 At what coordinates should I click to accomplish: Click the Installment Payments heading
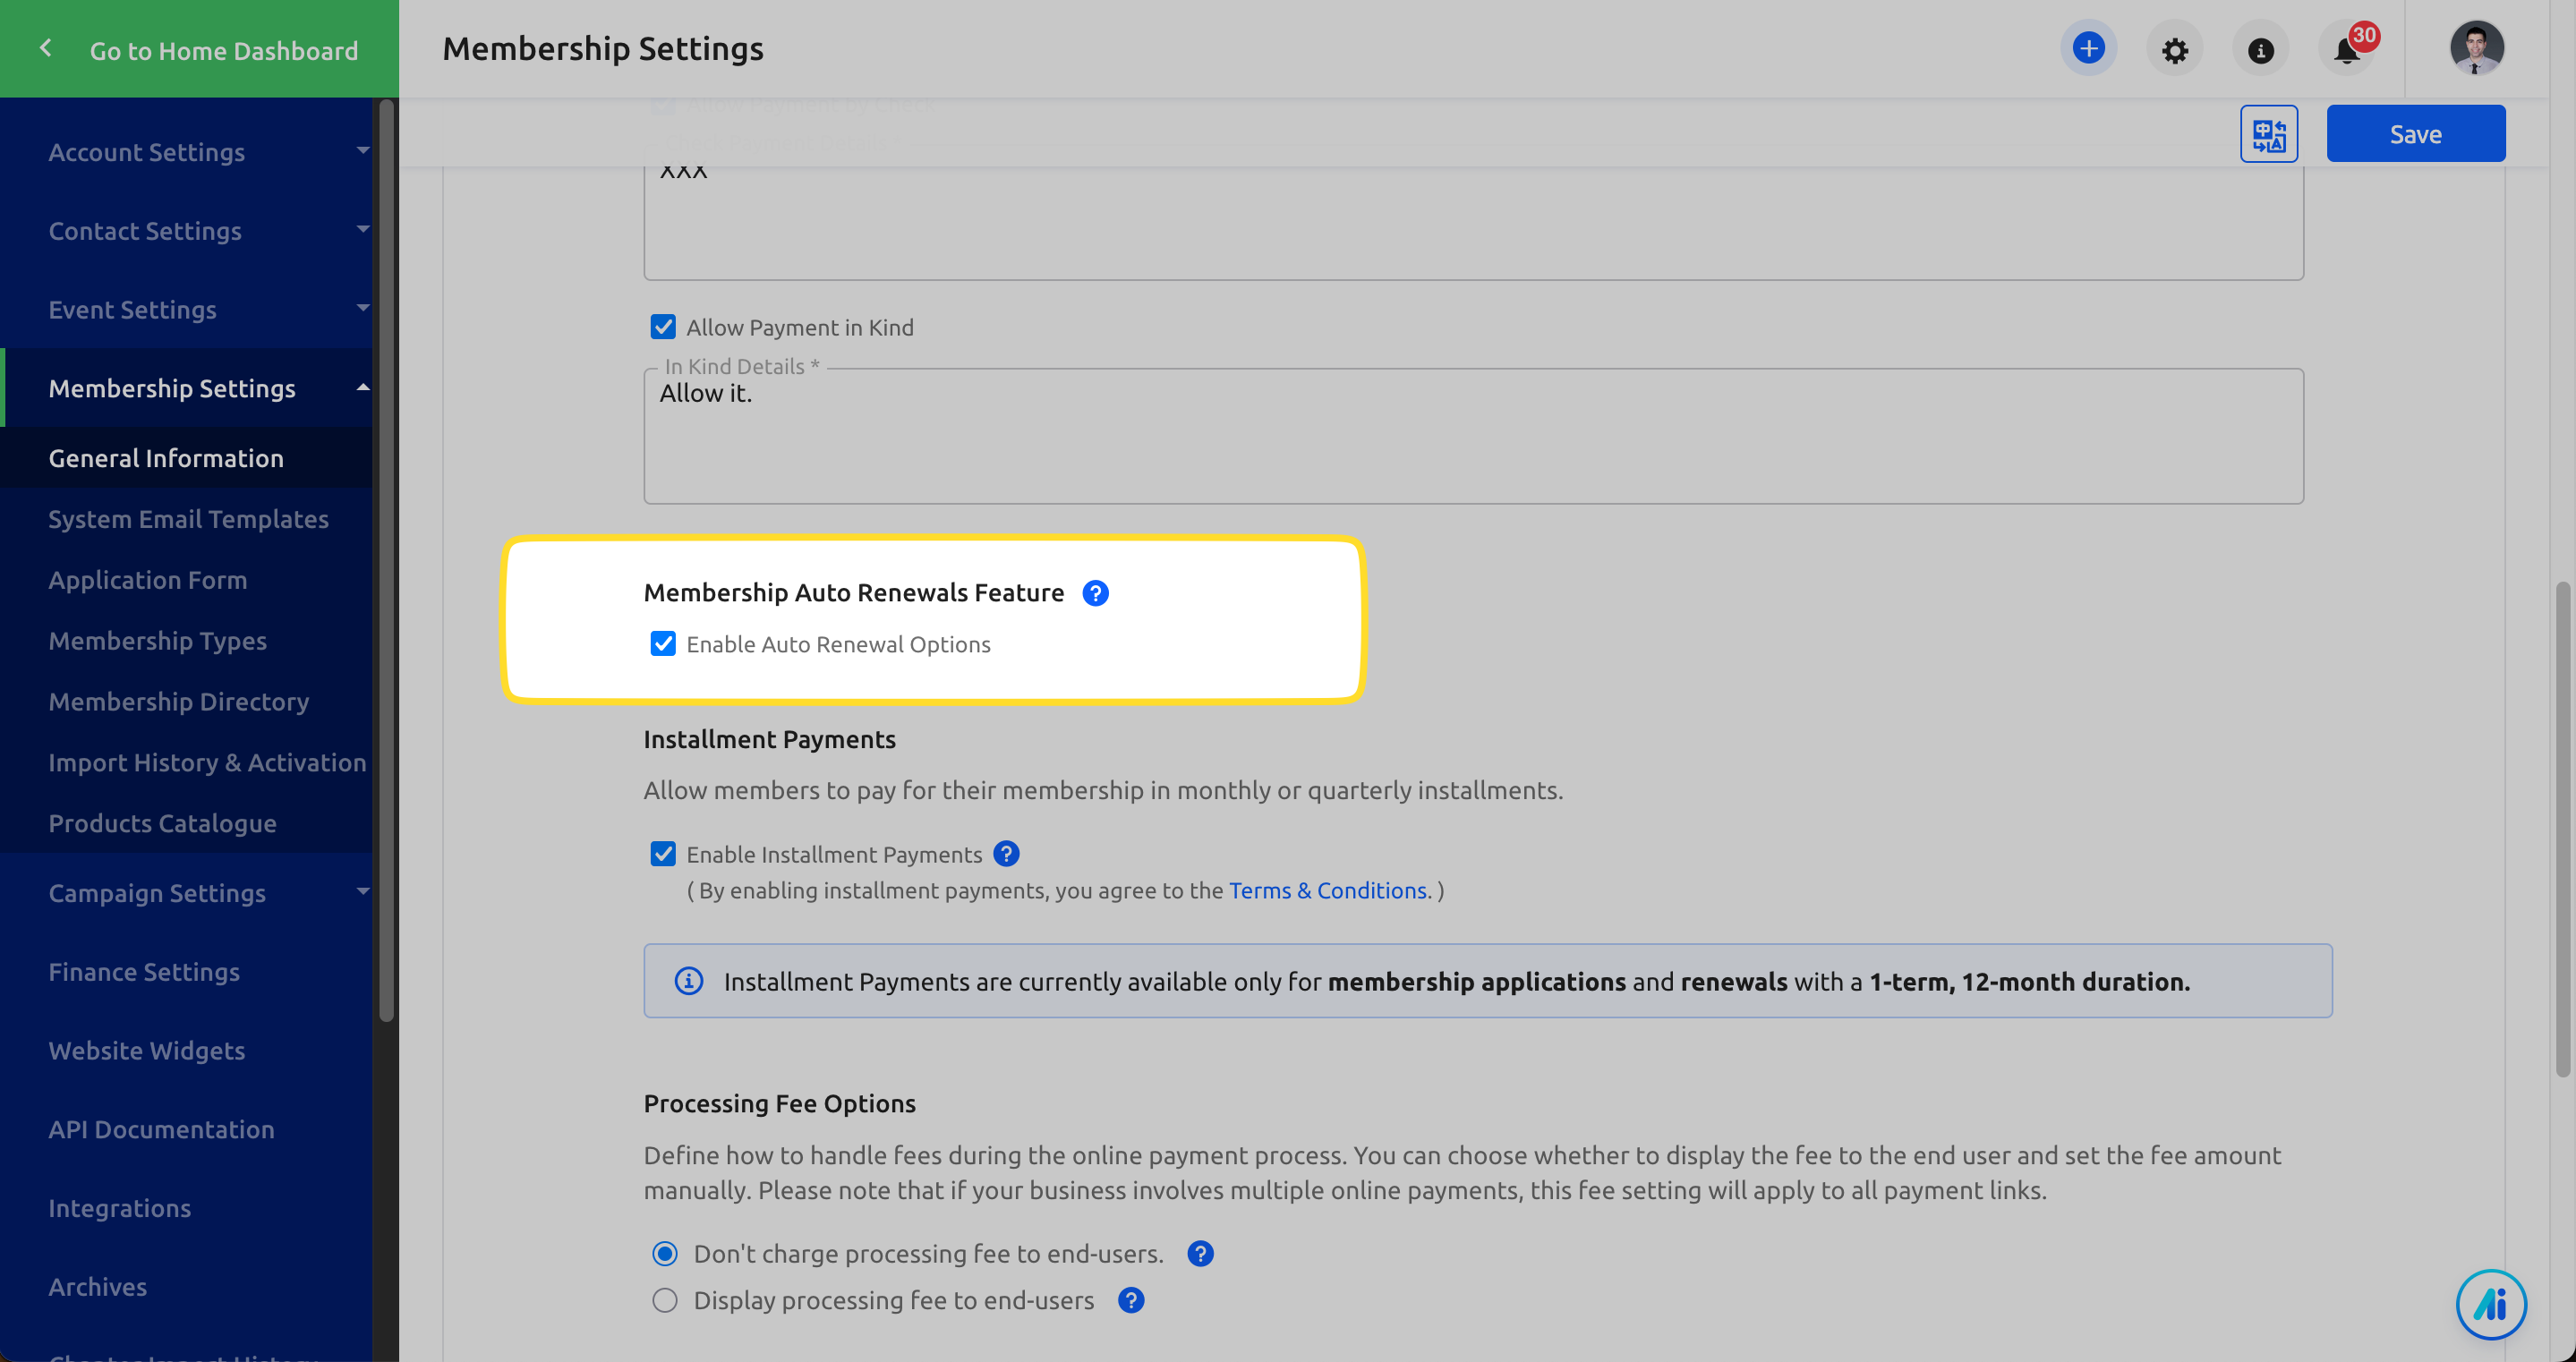tap(769, 740)
